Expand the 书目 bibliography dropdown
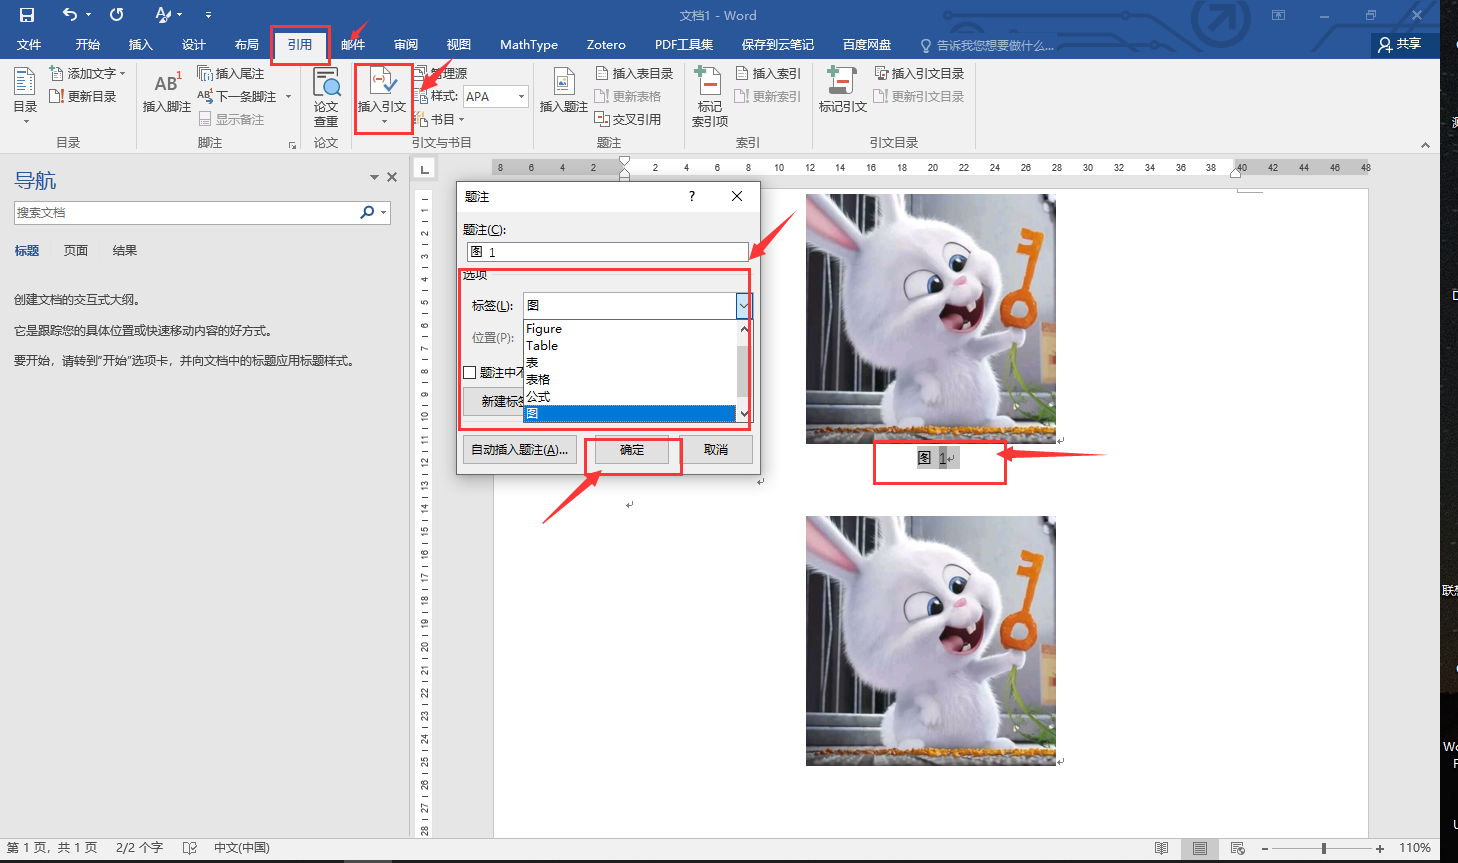This screenshot has height=863, width=1458. (x=440, y=119)
